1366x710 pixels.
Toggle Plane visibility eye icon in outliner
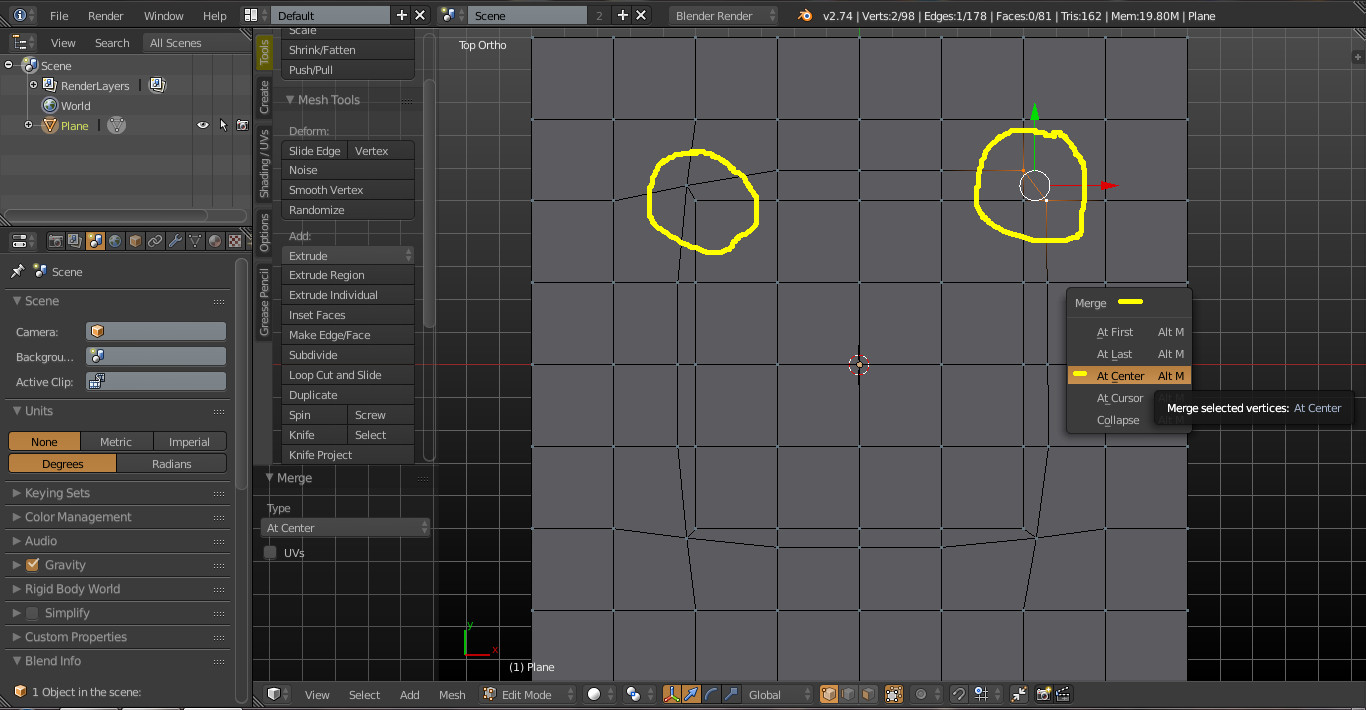[x=203, y=125]
